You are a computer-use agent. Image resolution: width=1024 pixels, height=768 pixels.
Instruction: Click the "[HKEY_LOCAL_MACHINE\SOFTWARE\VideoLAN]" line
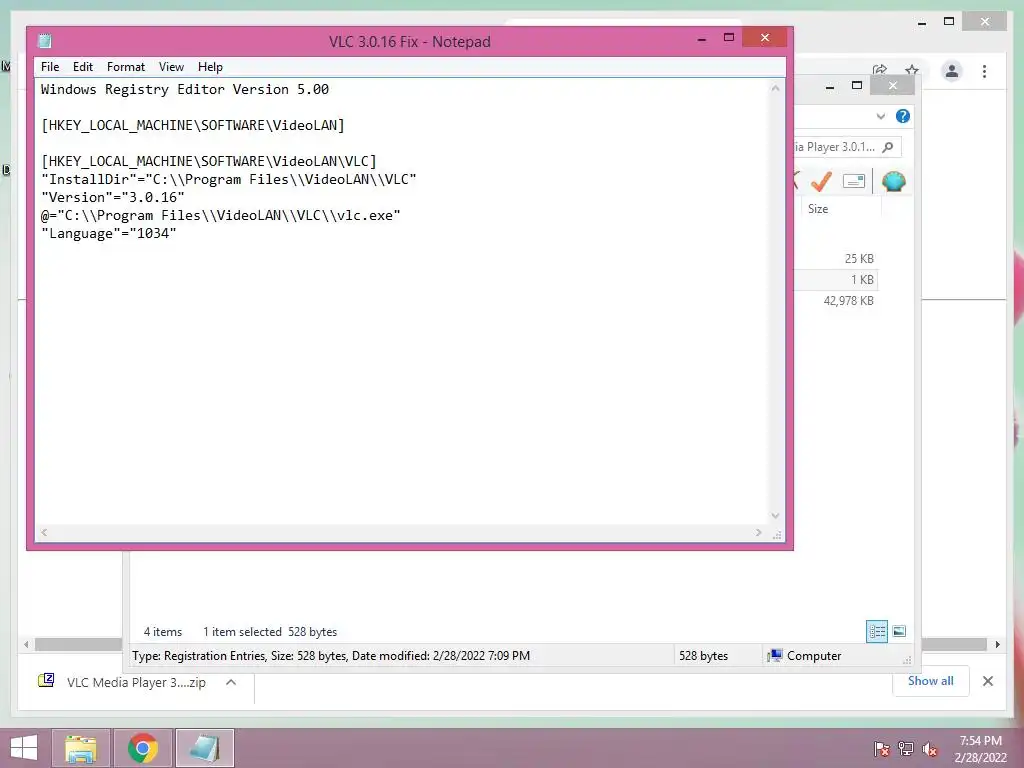(193, 125)
